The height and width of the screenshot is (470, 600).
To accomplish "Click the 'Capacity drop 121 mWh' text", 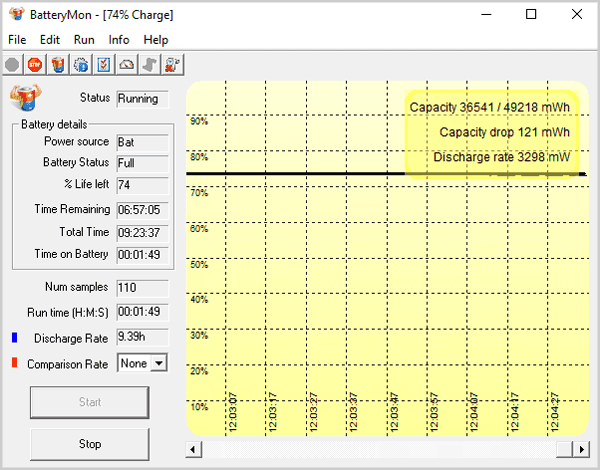I will tap(504, 132).
